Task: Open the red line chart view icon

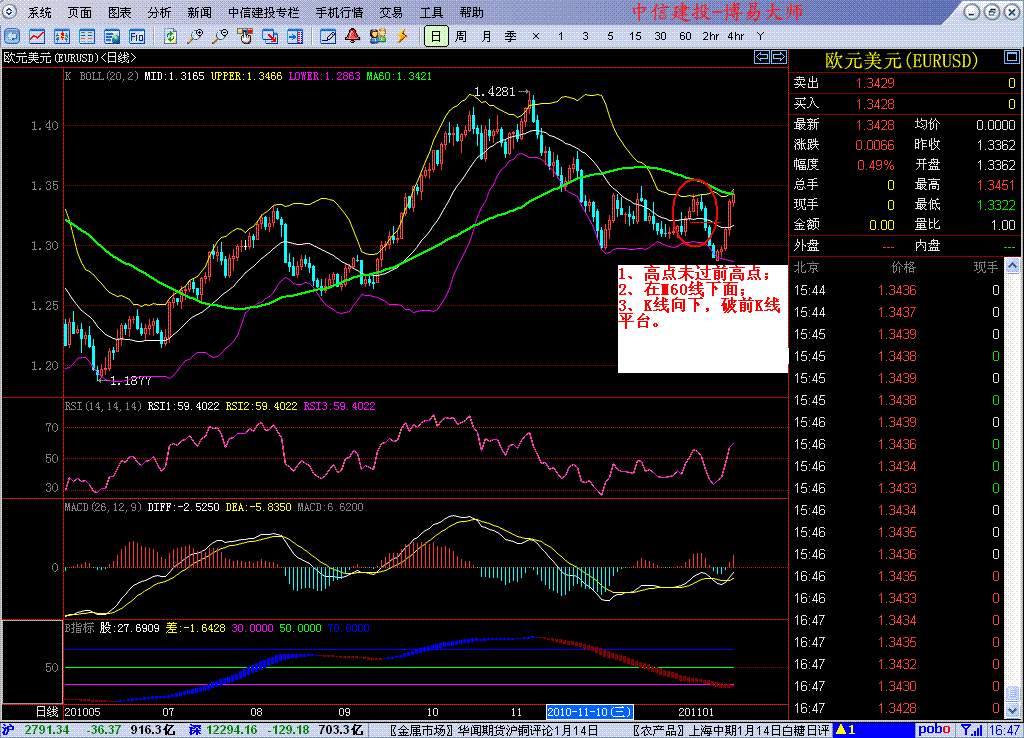Action: pos(37,37)
